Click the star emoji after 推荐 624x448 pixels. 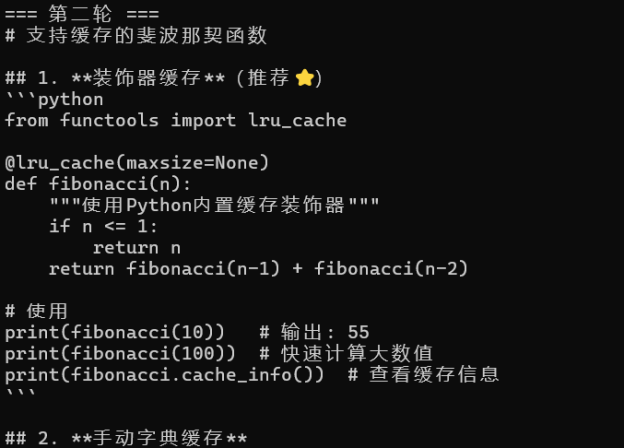click(305, 78)
